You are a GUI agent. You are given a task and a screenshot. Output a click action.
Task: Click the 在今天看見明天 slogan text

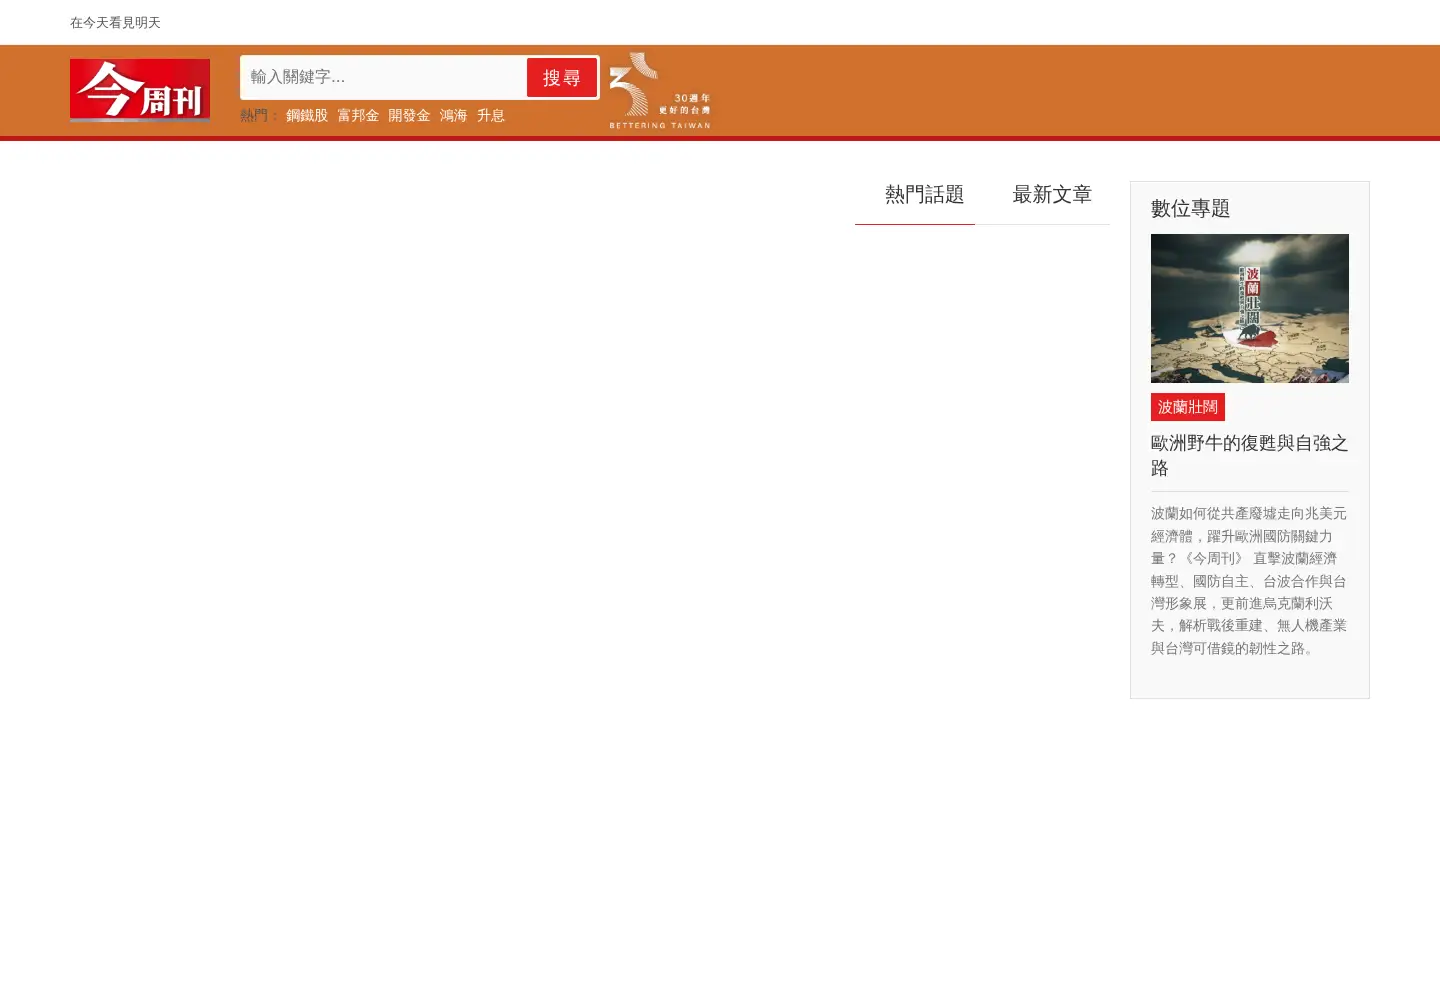coord(115,22)
